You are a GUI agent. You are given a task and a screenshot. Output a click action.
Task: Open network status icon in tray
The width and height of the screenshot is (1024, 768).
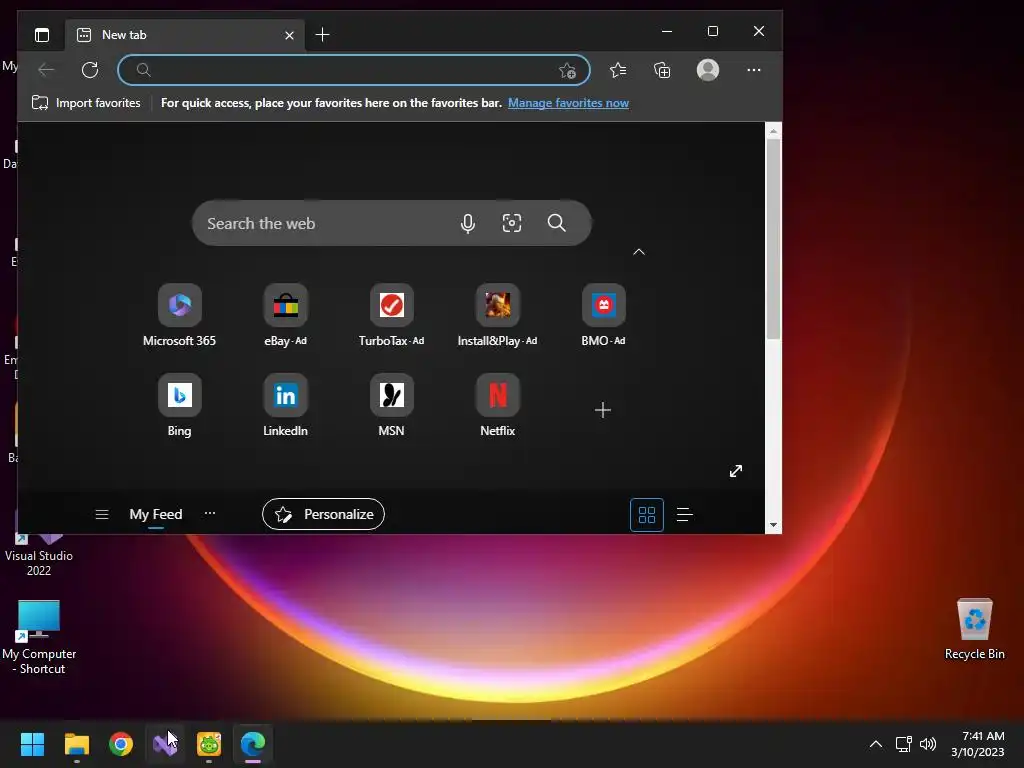(903, 744)
